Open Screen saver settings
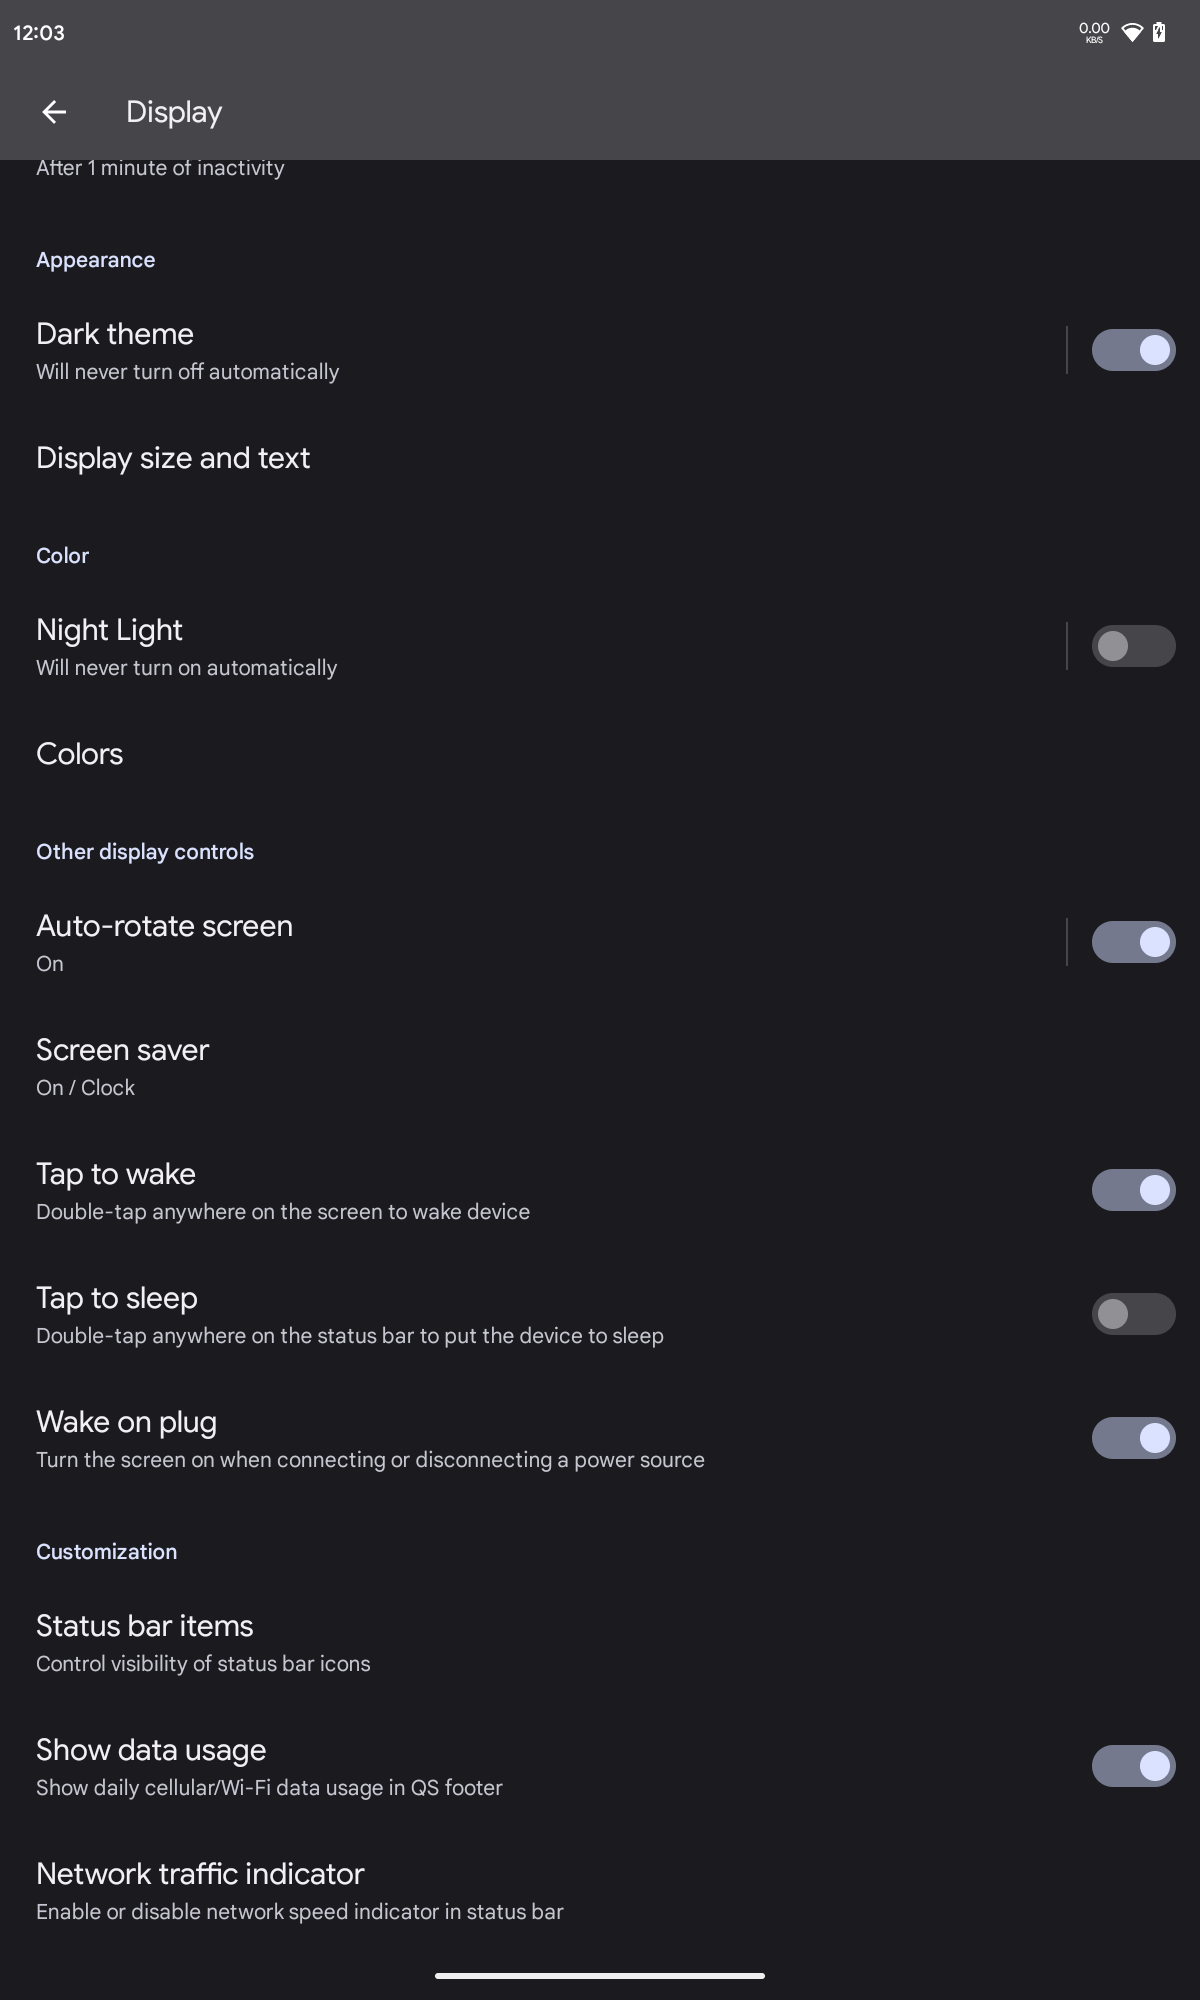The image size is (1200, 2000). pyautogui.click(x=123, y=1066)
